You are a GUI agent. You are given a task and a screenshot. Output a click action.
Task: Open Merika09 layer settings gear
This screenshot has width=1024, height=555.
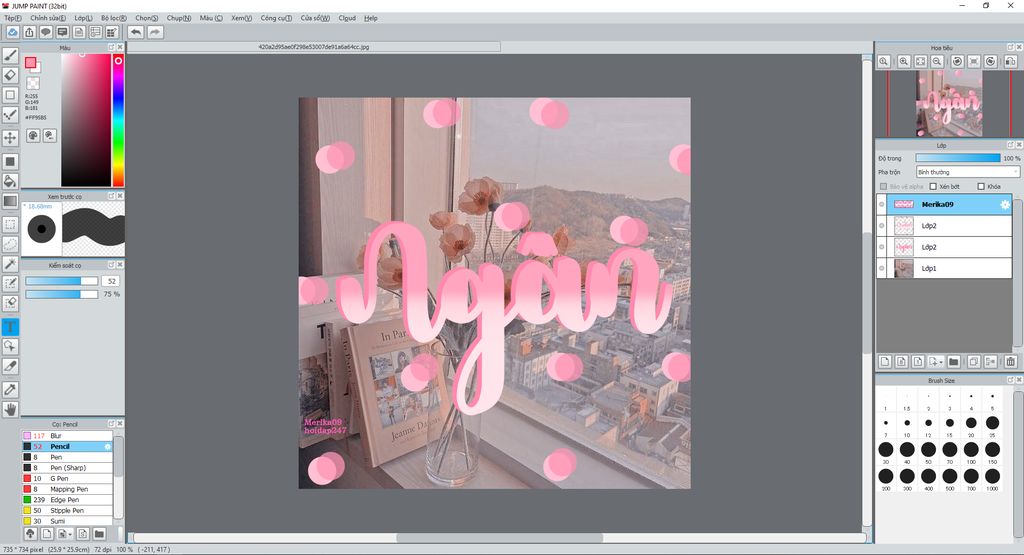1004,204
